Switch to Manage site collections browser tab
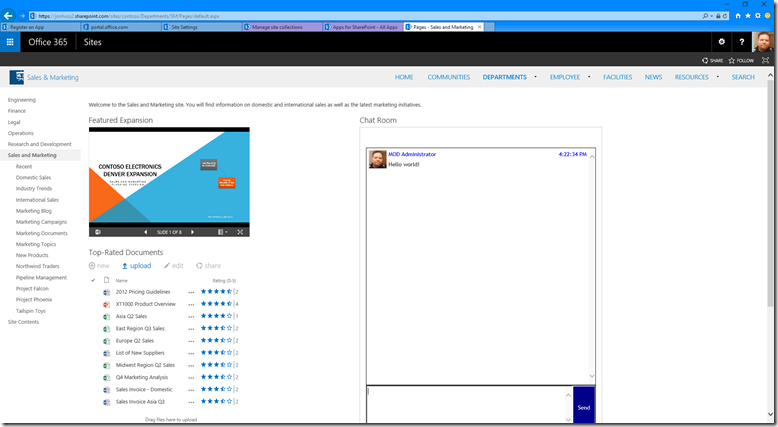Viewport: 778px width, 427px height. coord(282,27)
